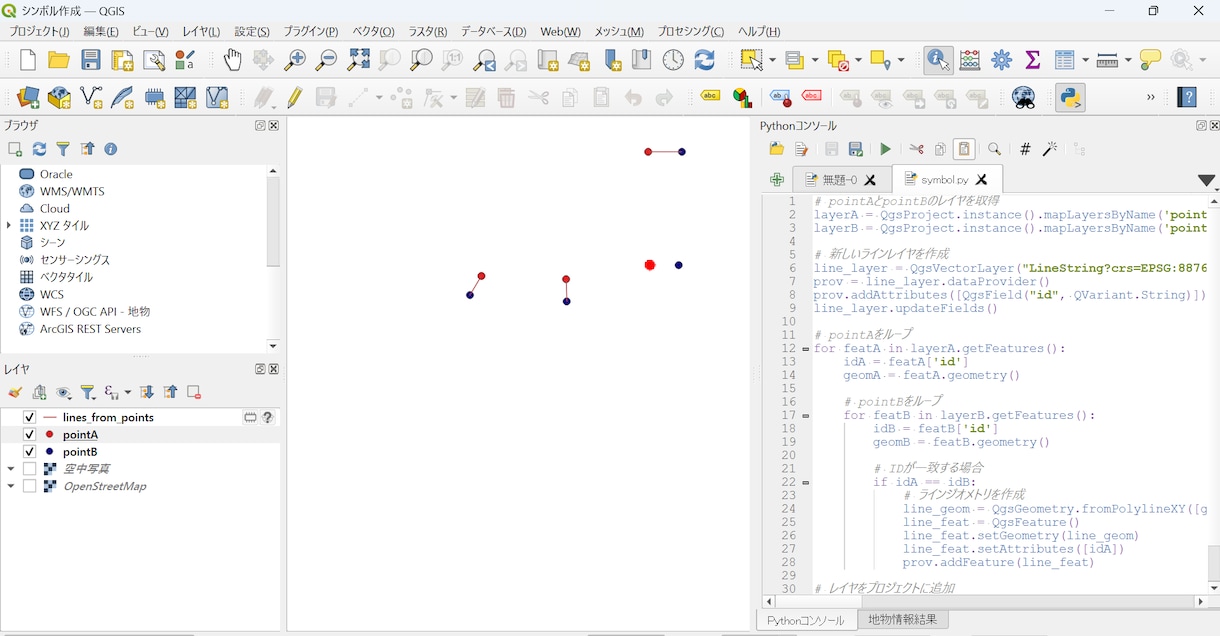Viewport: 1220px width, 636px height.
Task: Enable the 空中写真 layer checkbox
Action: (29, 469)
